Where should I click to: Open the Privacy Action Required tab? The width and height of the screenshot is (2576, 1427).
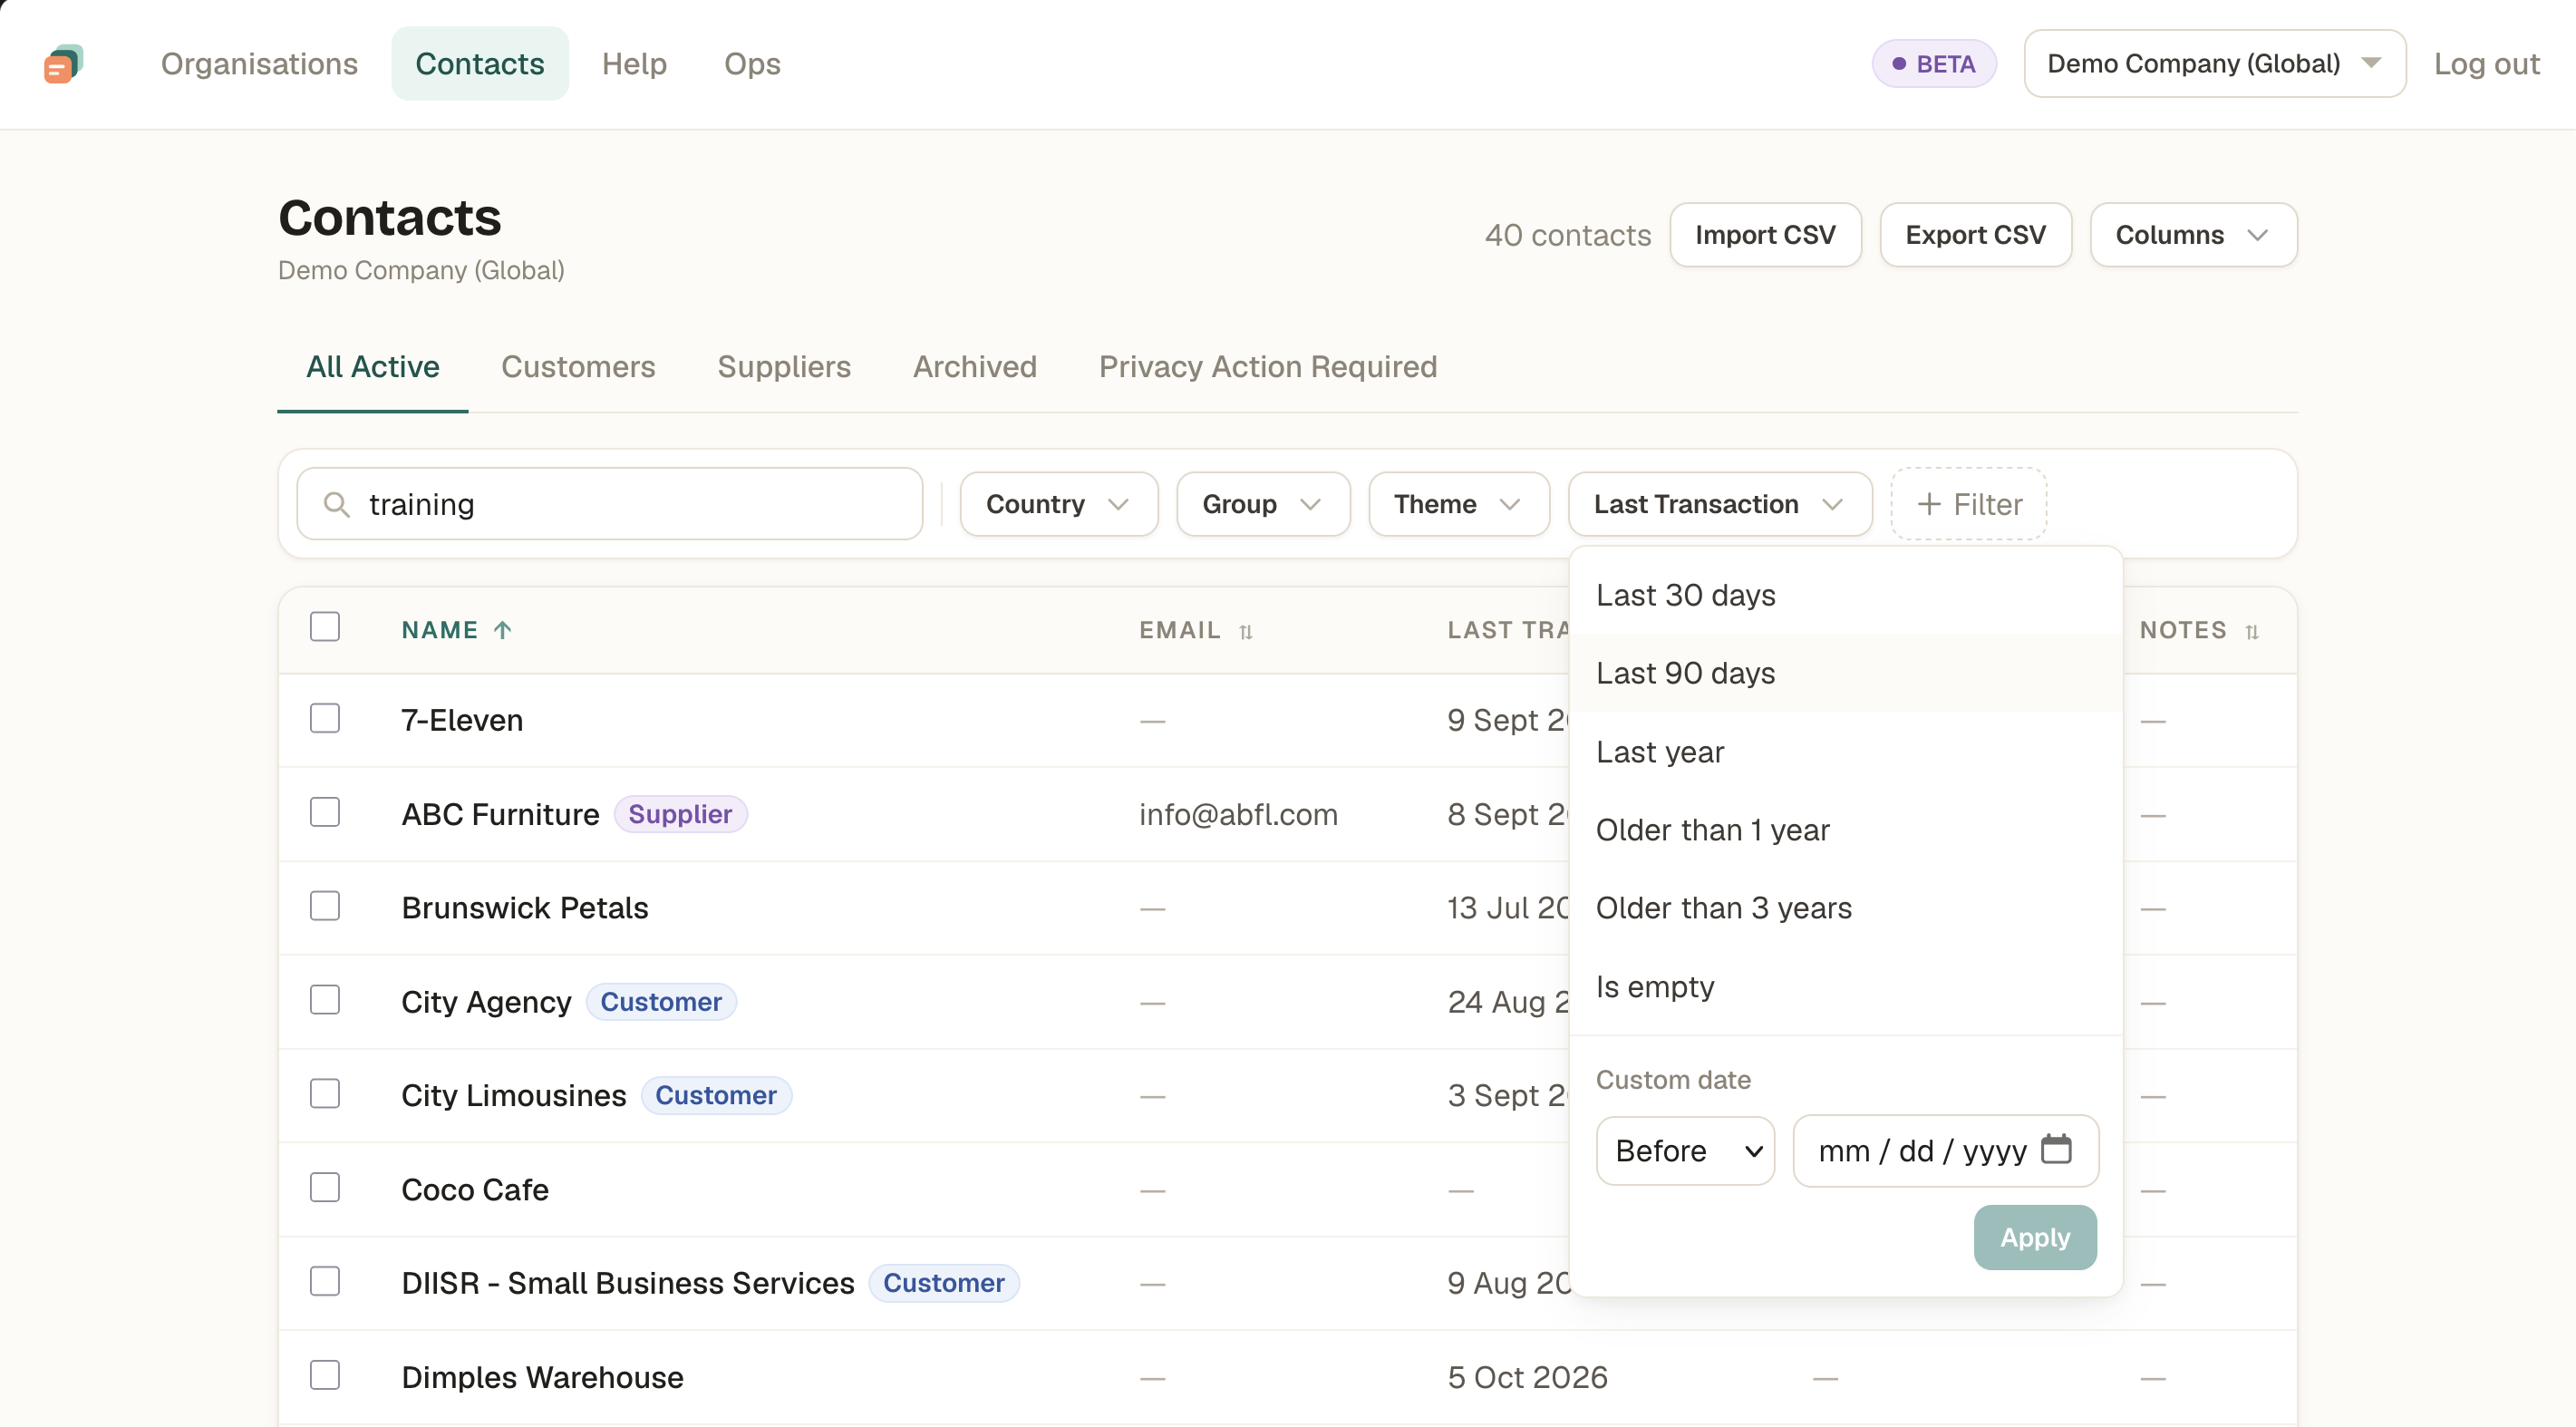point(1267,367)
